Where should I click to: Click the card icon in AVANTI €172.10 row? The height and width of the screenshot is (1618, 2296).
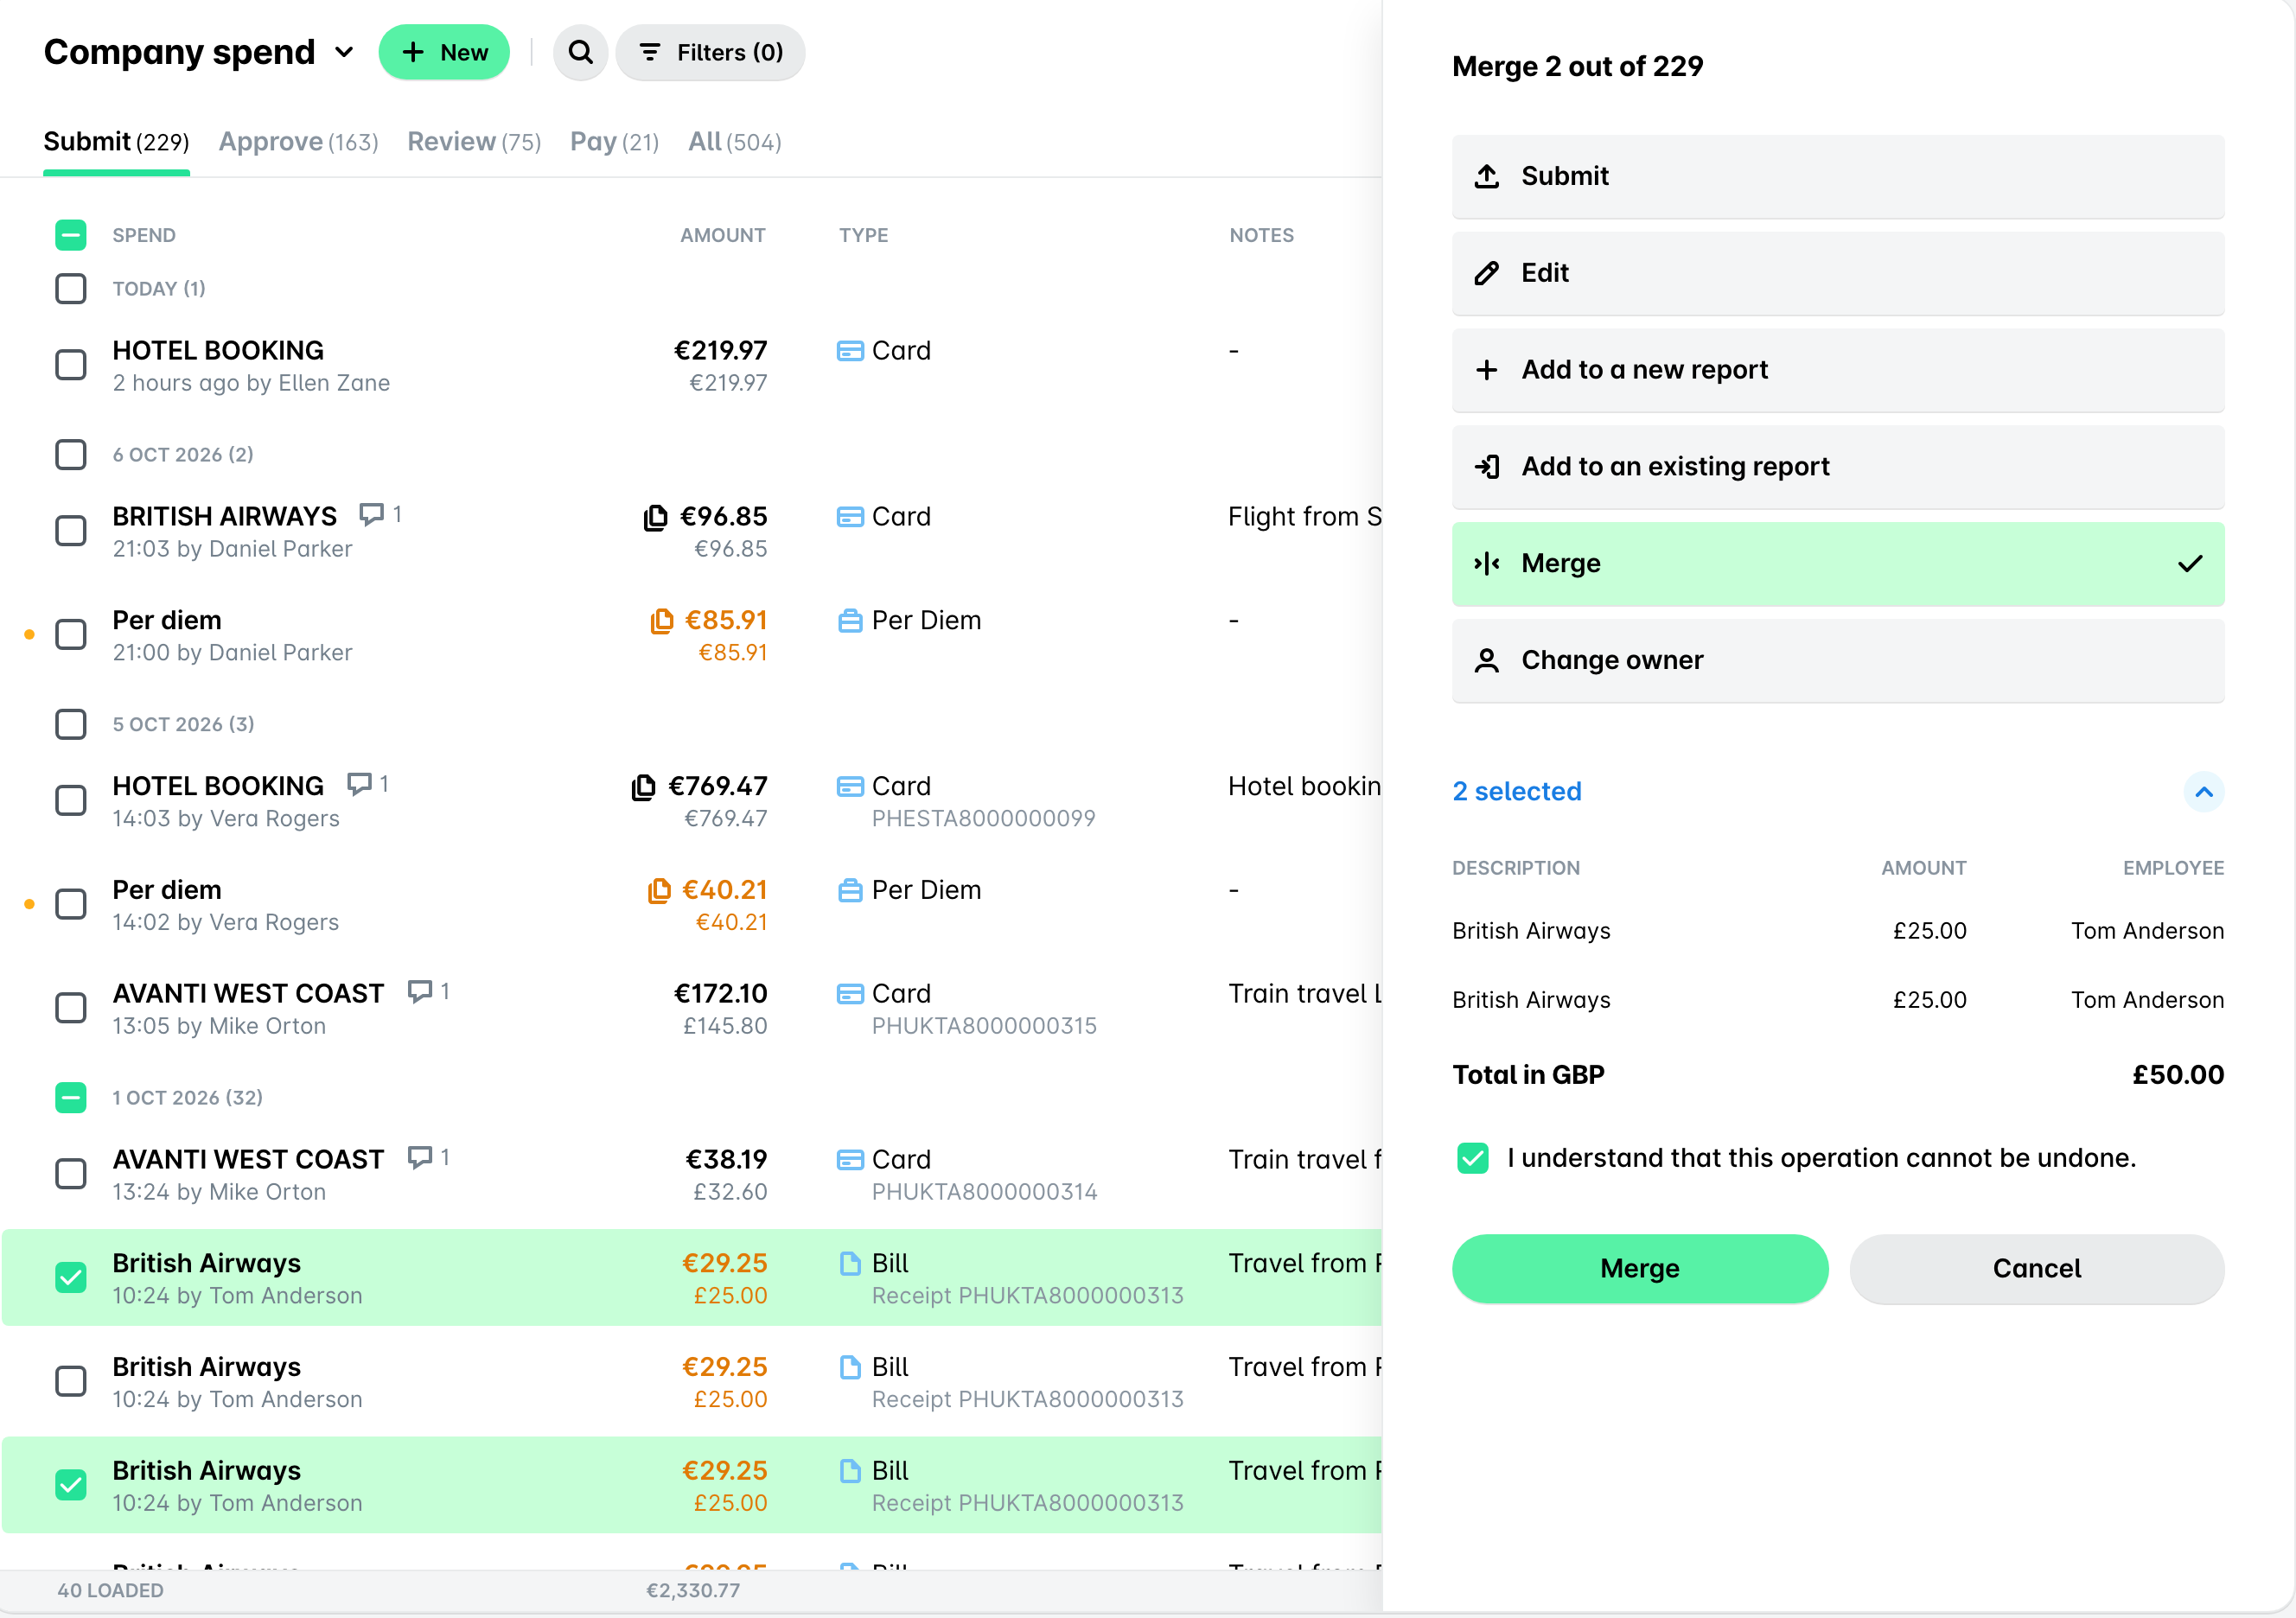click(x=850, y=994)
